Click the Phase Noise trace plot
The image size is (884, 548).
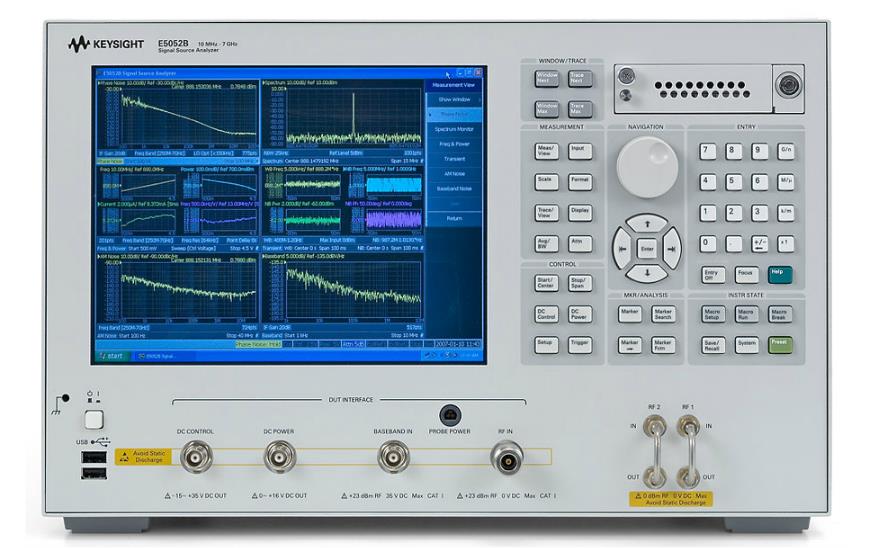pos(176,116)
